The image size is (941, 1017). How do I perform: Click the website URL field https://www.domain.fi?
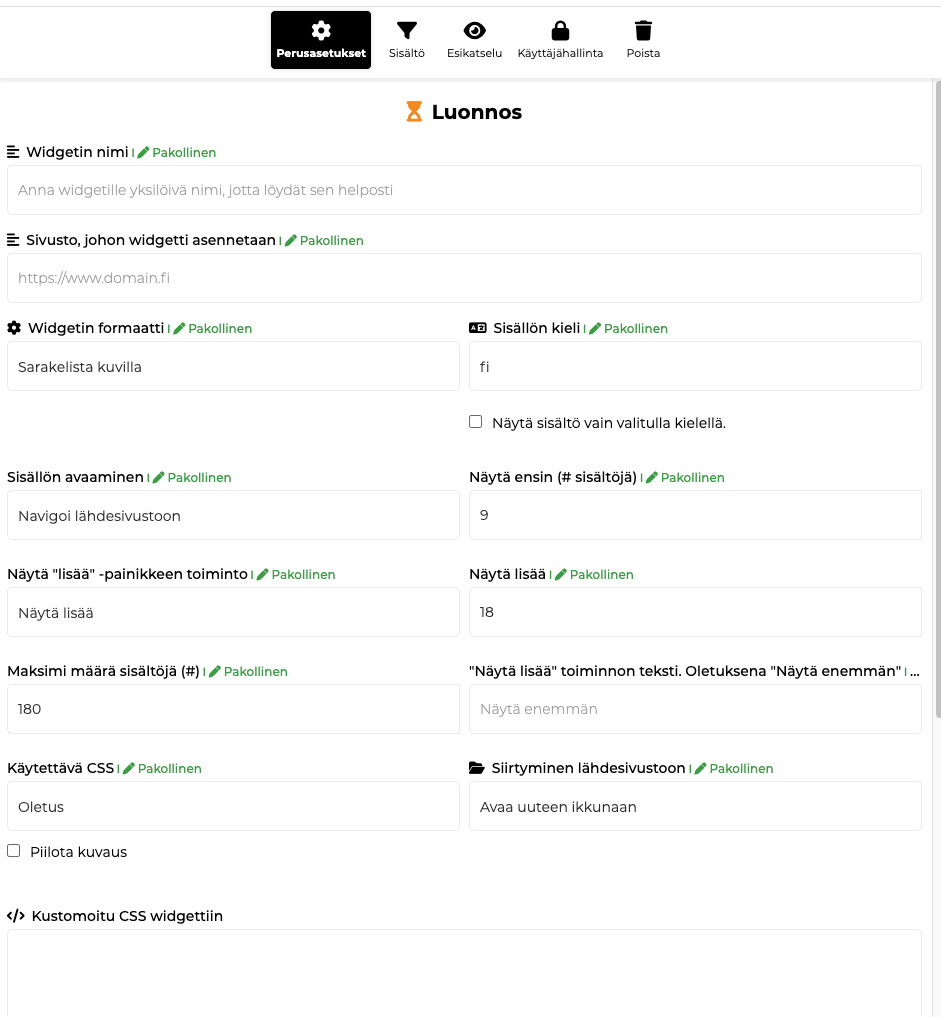pos(464,278)
